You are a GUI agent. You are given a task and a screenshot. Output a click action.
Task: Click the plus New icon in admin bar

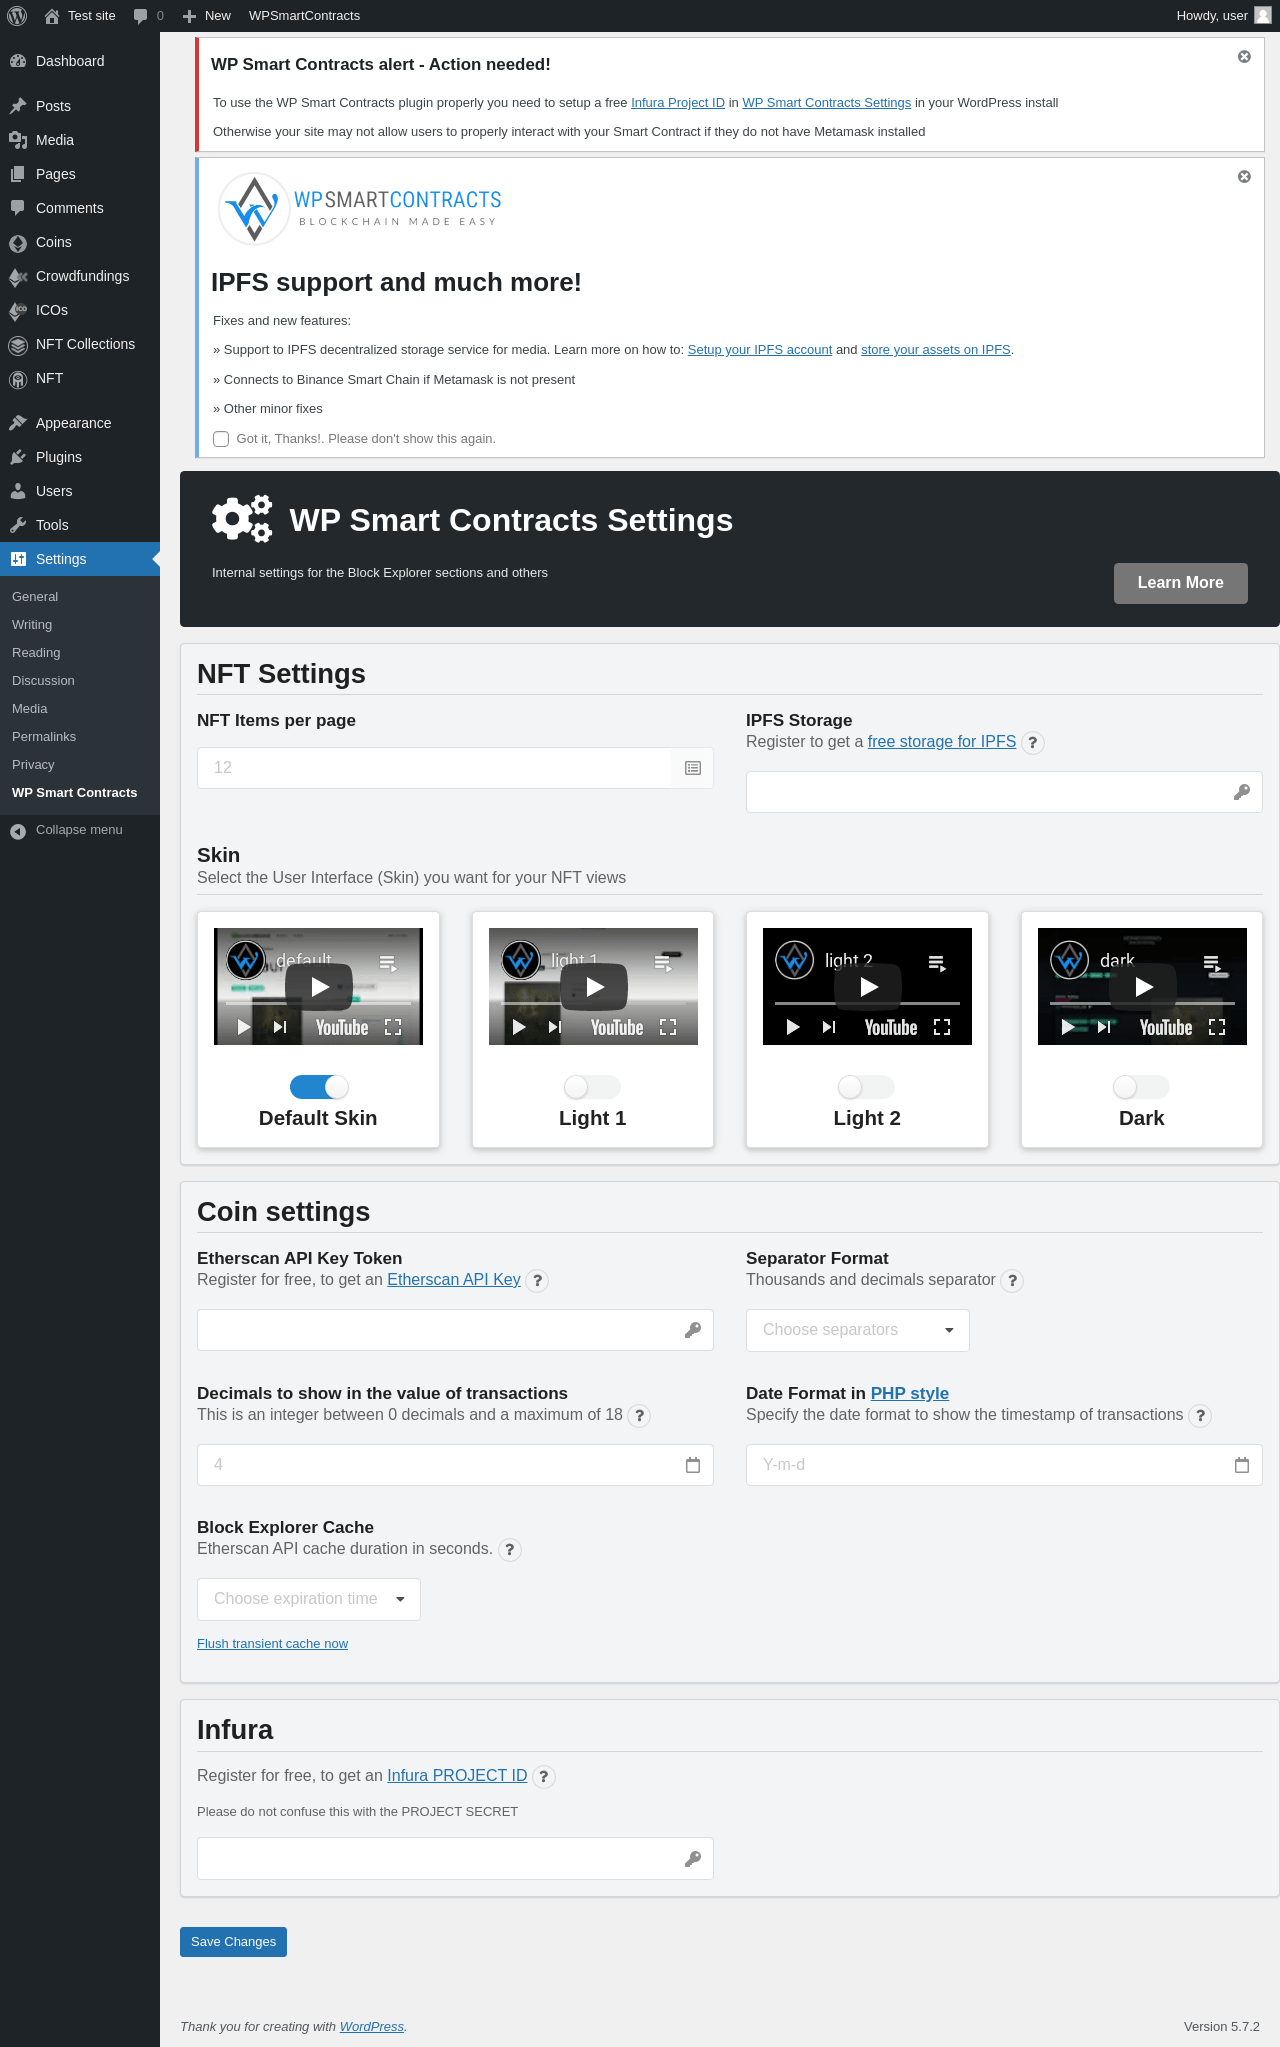coord(189,16)
